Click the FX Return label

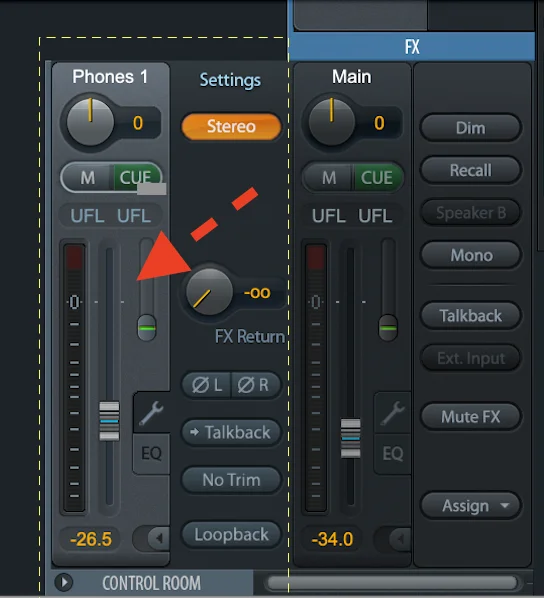tap(250, 336)
